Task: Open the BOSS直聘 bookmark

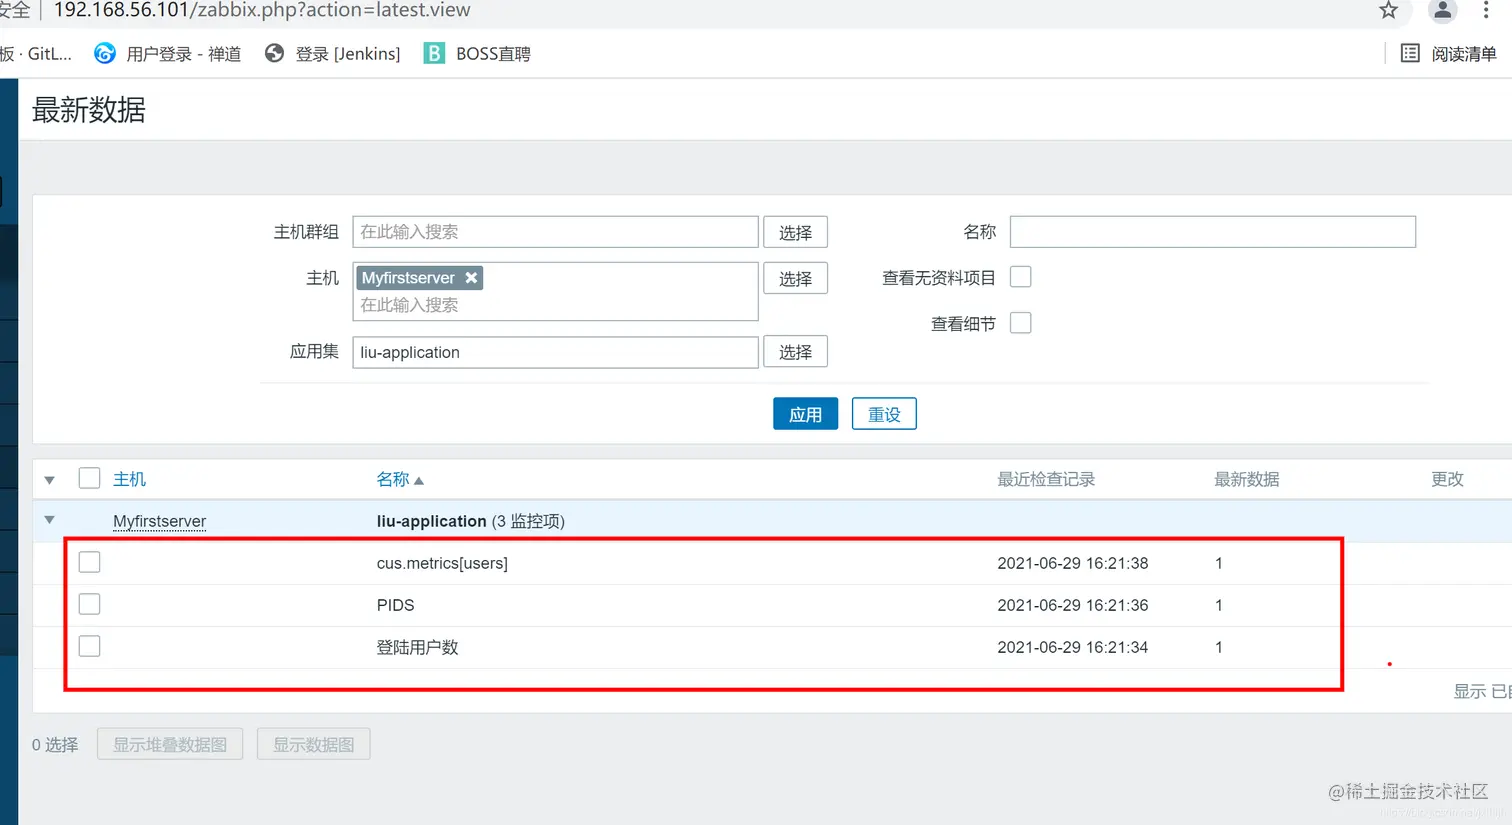Action: coord(477,54)
